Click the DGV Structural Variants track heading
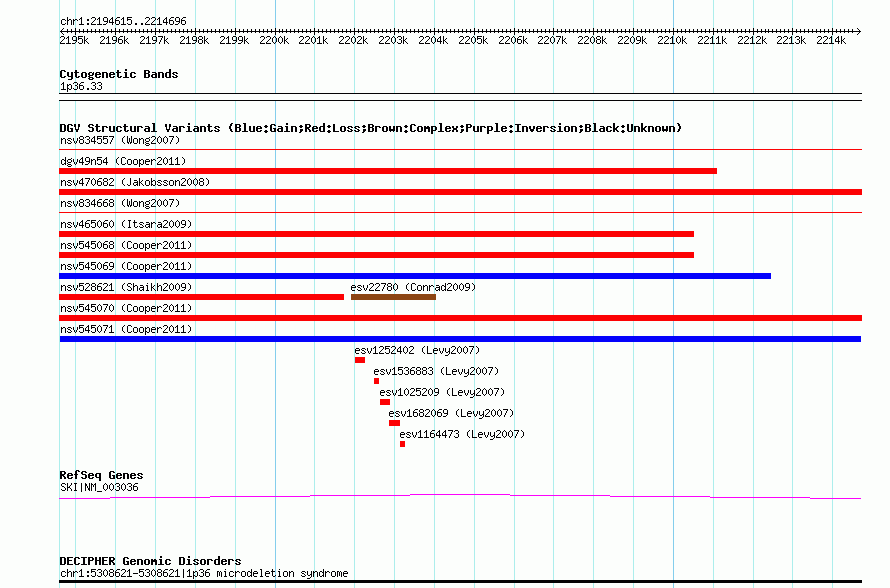Screen dimensions: 890x588 pos(371,128)
